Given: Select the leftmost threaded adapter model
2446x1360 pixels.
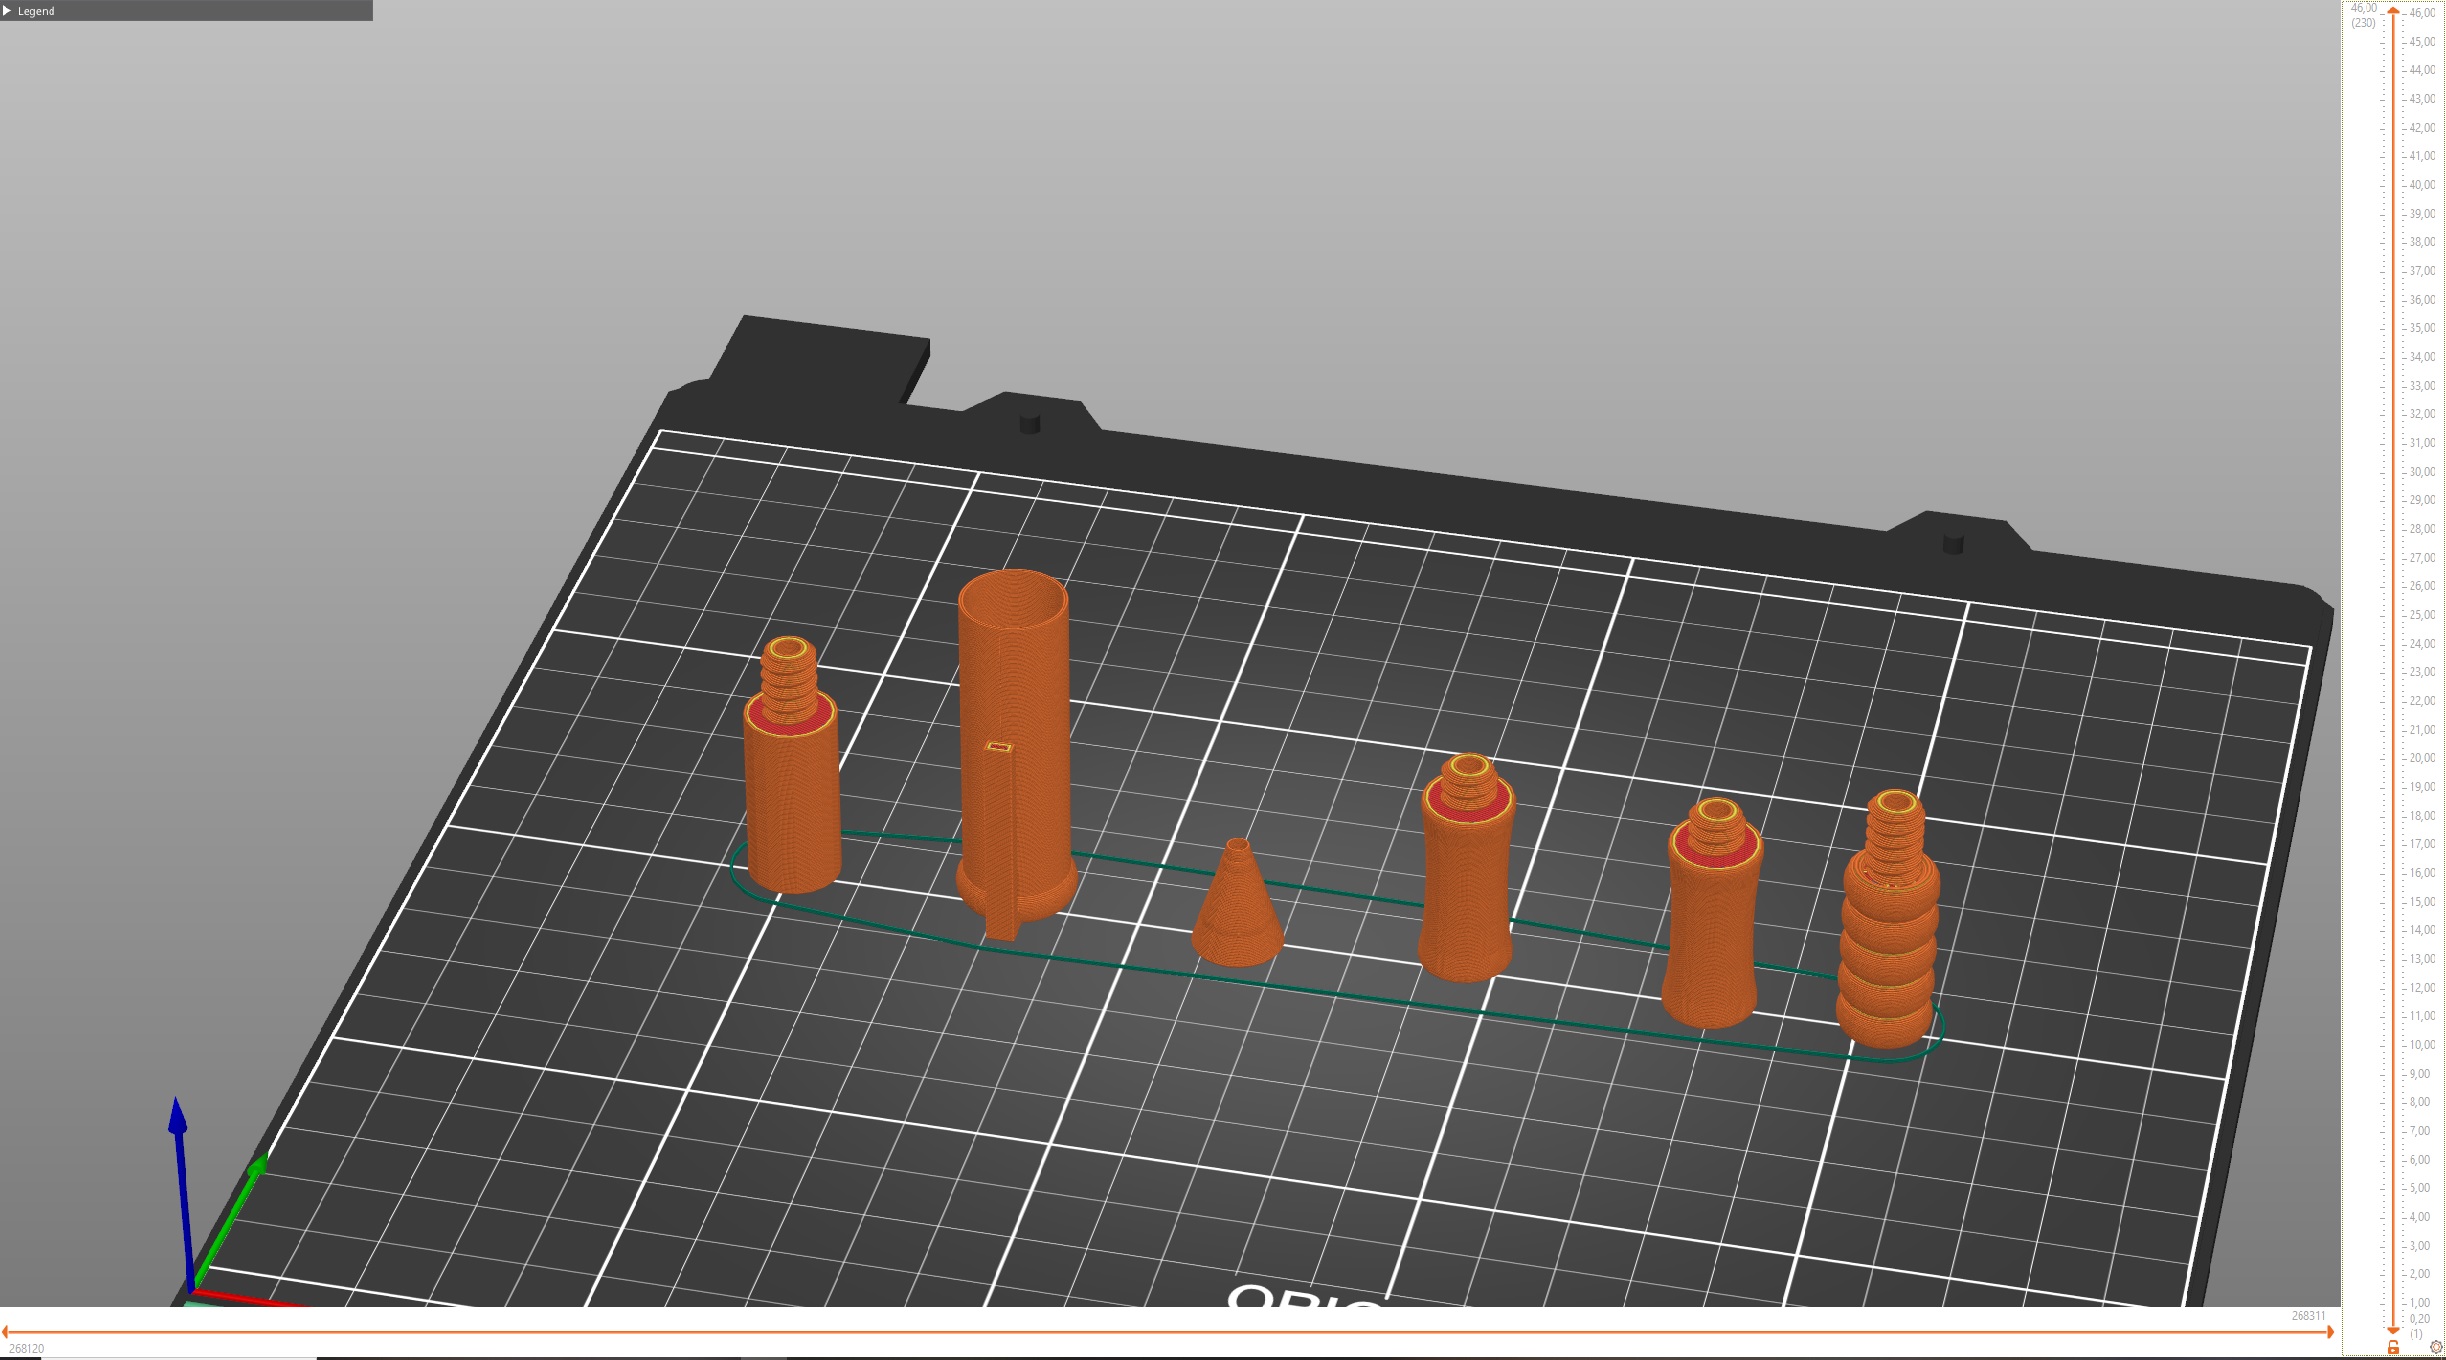Looking at the screenshot, I should click(793, 790).
